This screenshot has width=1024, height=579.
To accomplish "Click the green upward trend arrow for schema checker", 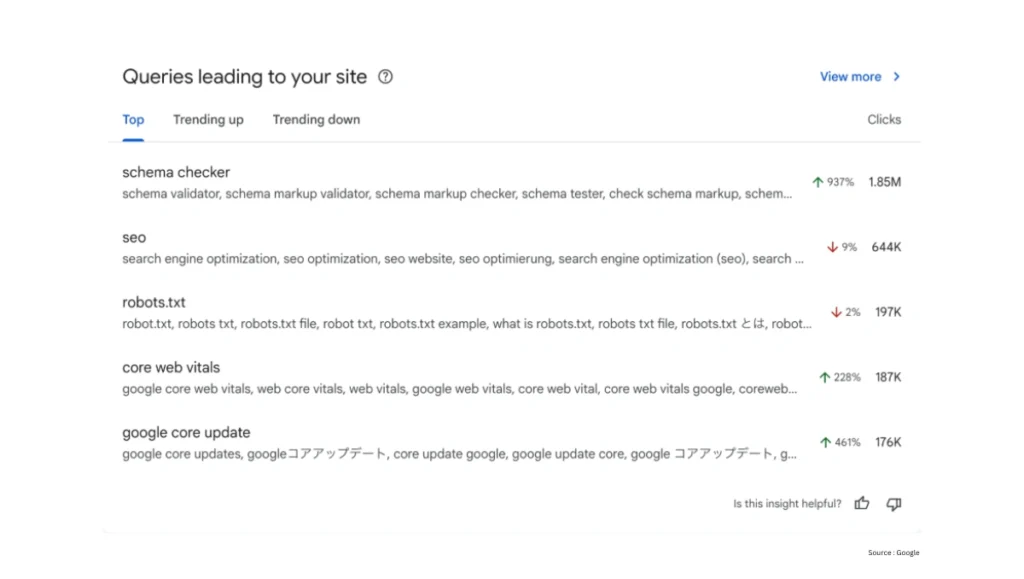I will click(818, 182).
